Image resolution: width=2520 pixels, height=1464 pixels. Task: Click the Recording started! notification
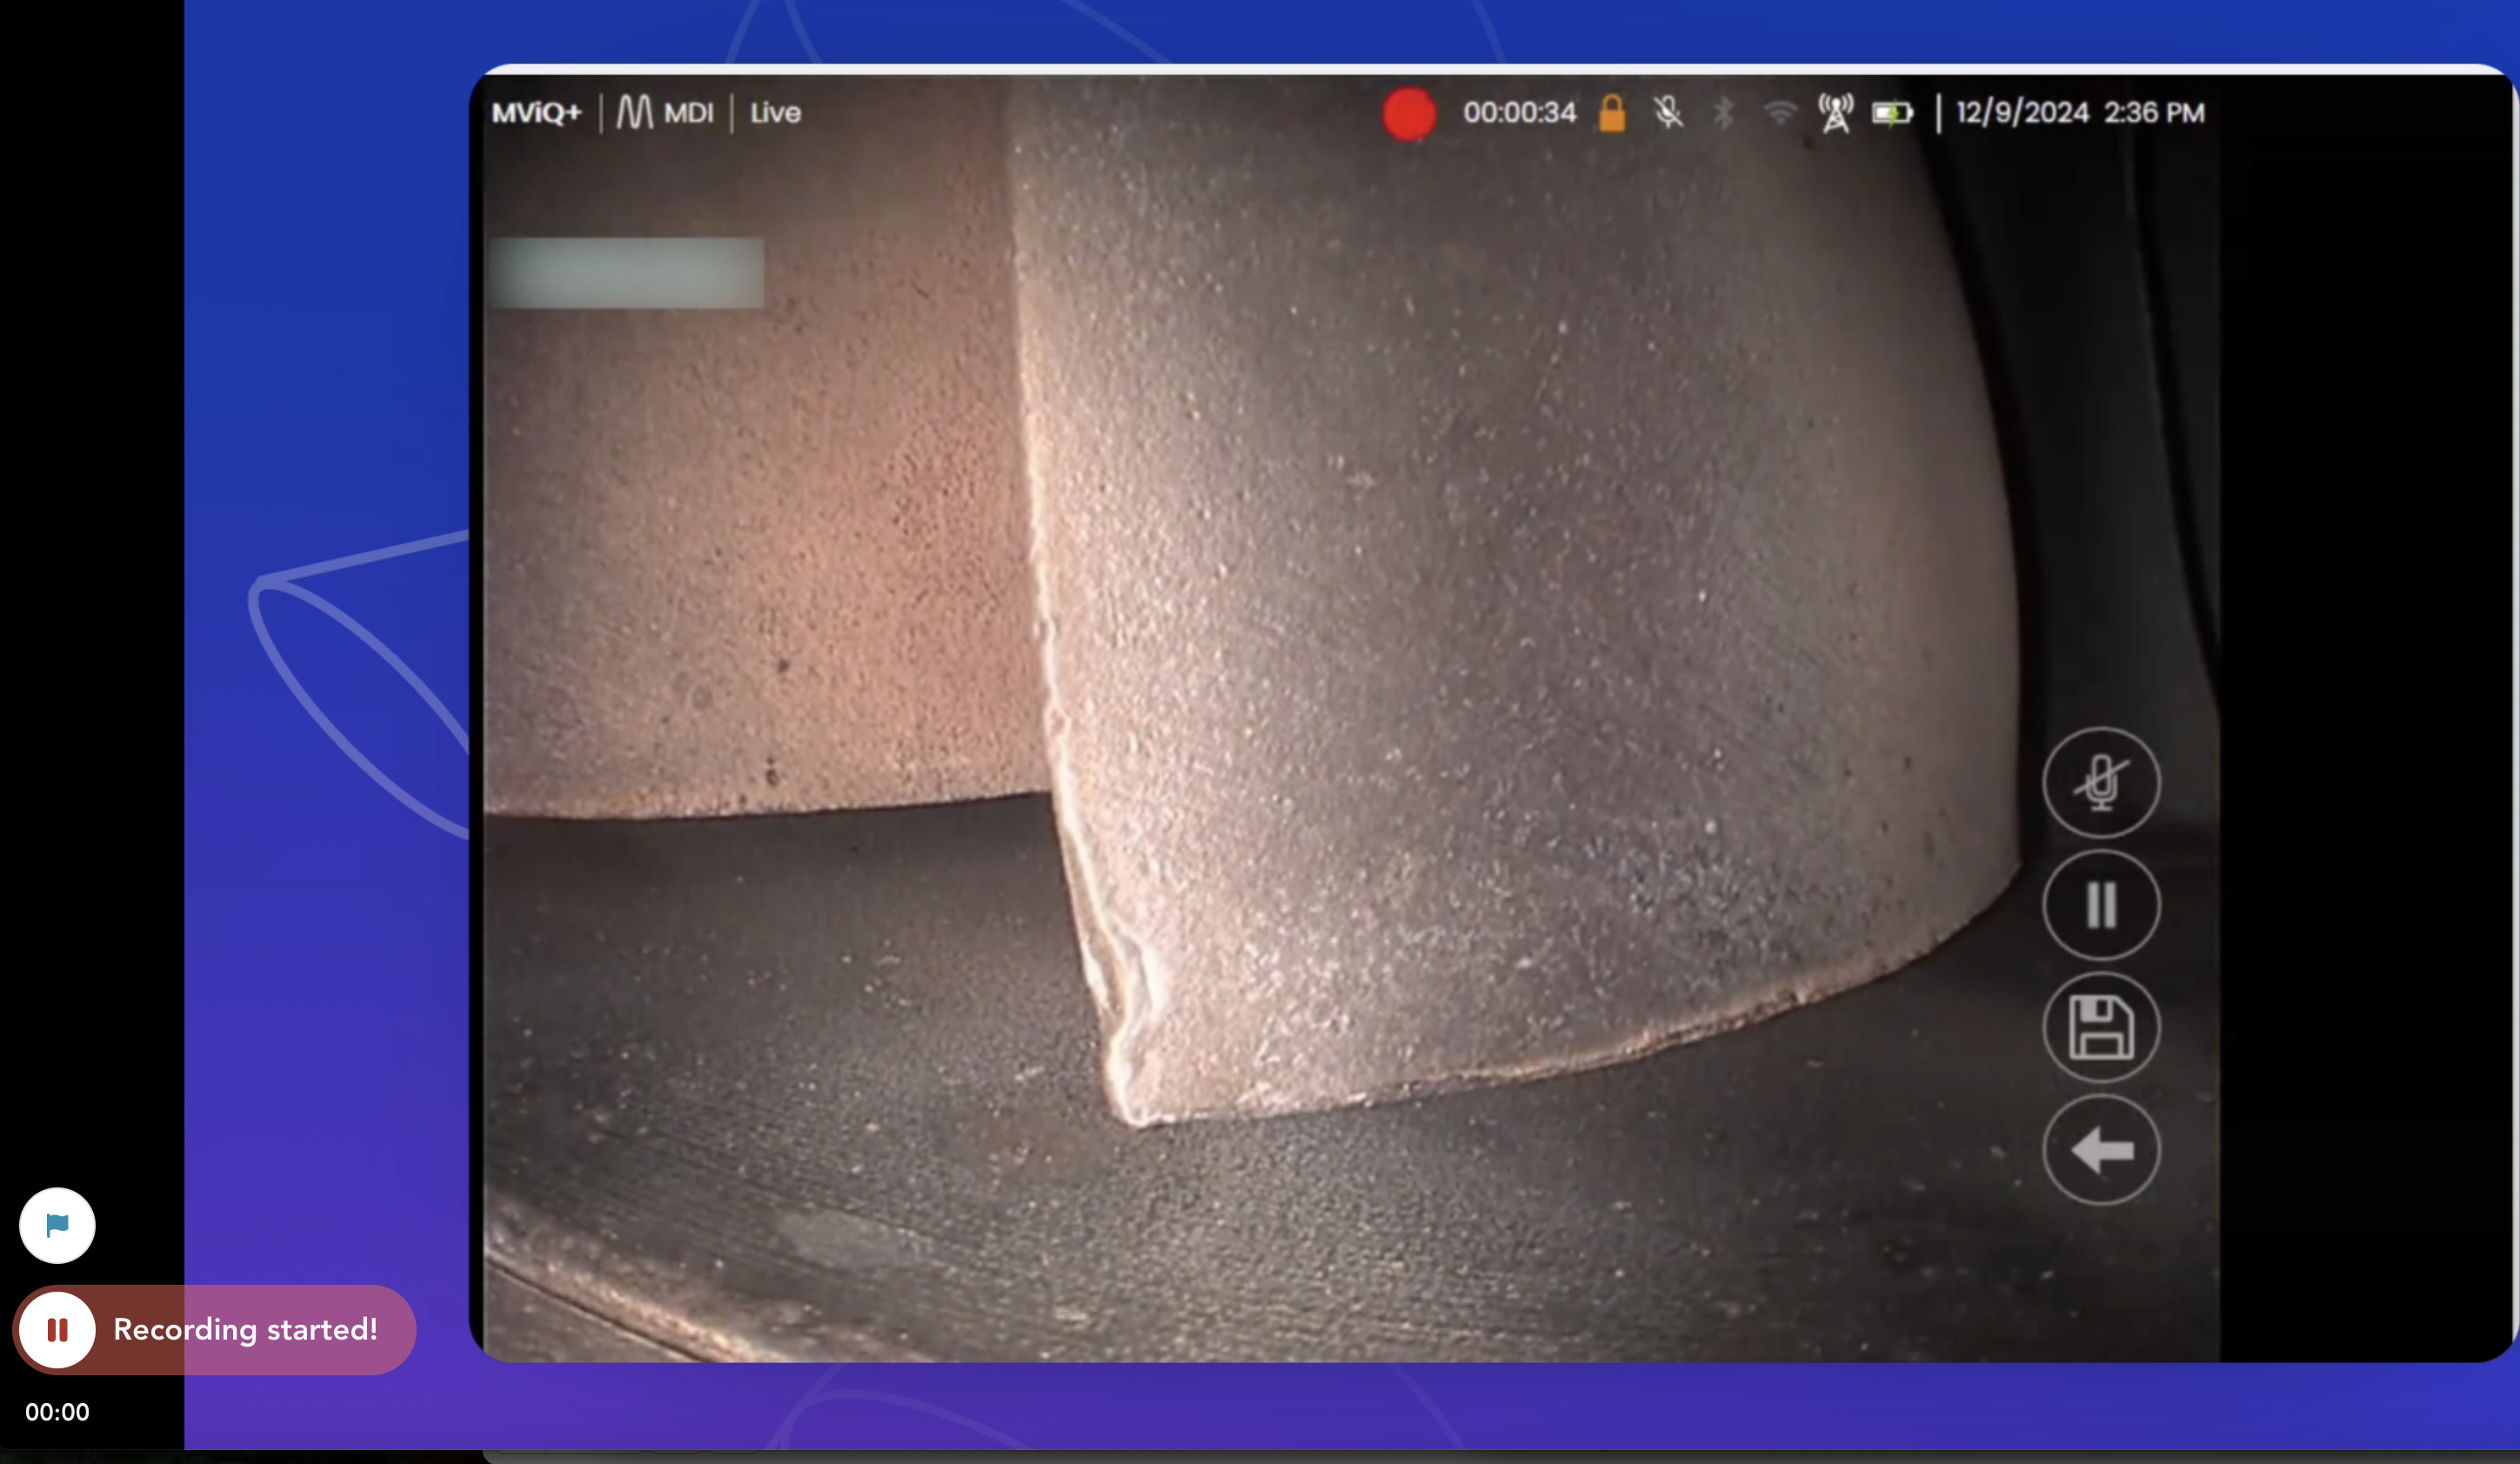(x=245, y=1329)
